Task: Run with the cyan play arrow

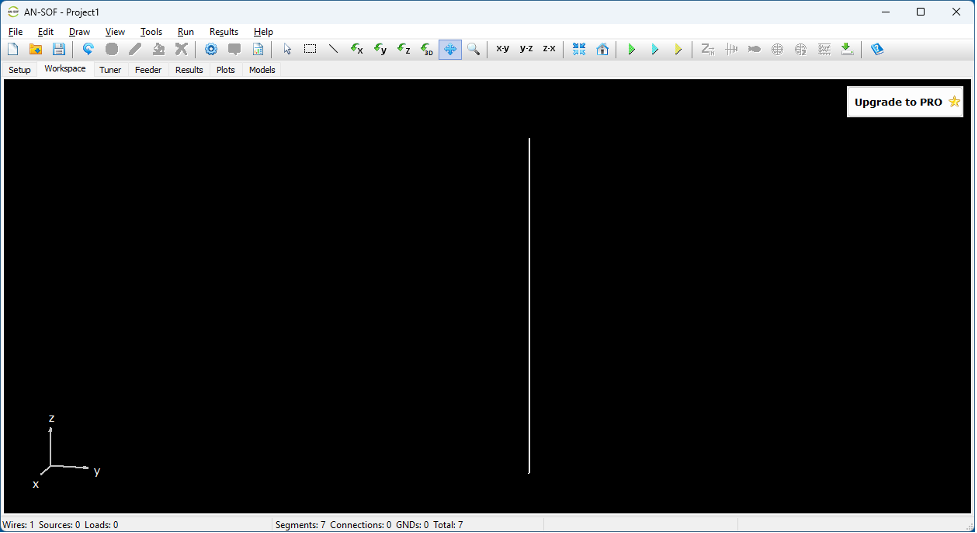Action: [x=654, y=49]
